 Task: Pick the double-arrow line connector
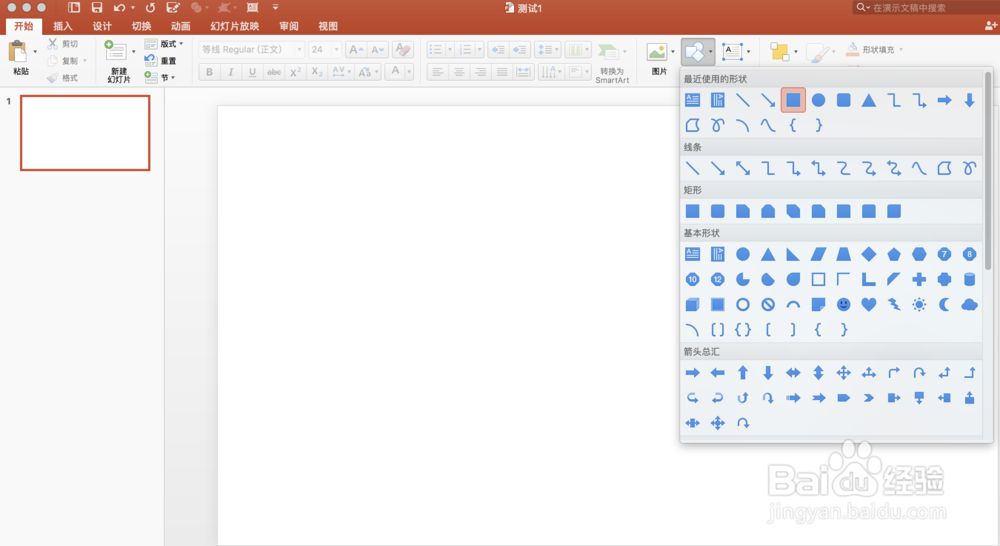tap(743, 168)
